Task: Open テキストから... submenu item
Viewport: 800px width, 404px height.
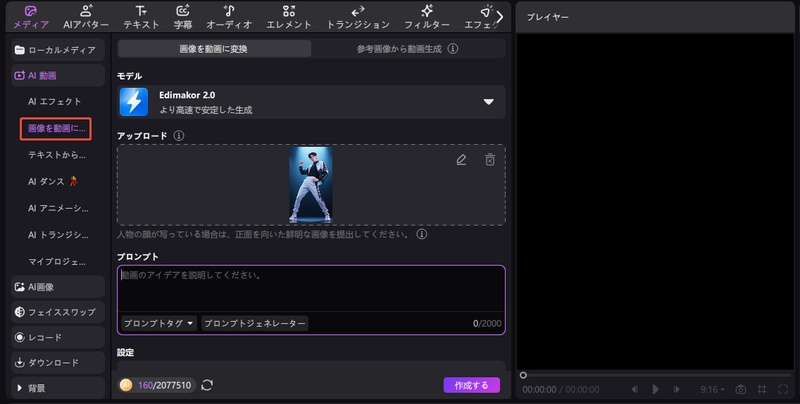Action: click(x=57, y=155)
